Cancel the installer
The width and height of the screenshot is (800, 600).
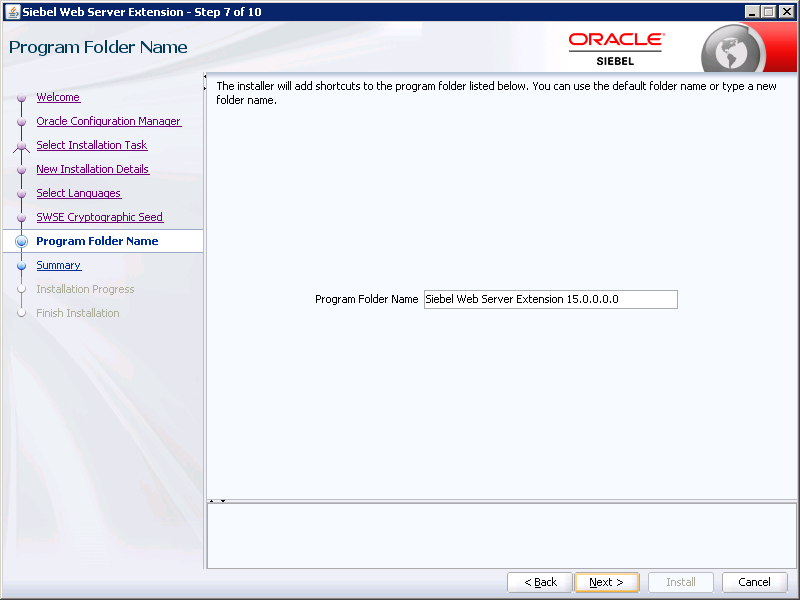754,582
